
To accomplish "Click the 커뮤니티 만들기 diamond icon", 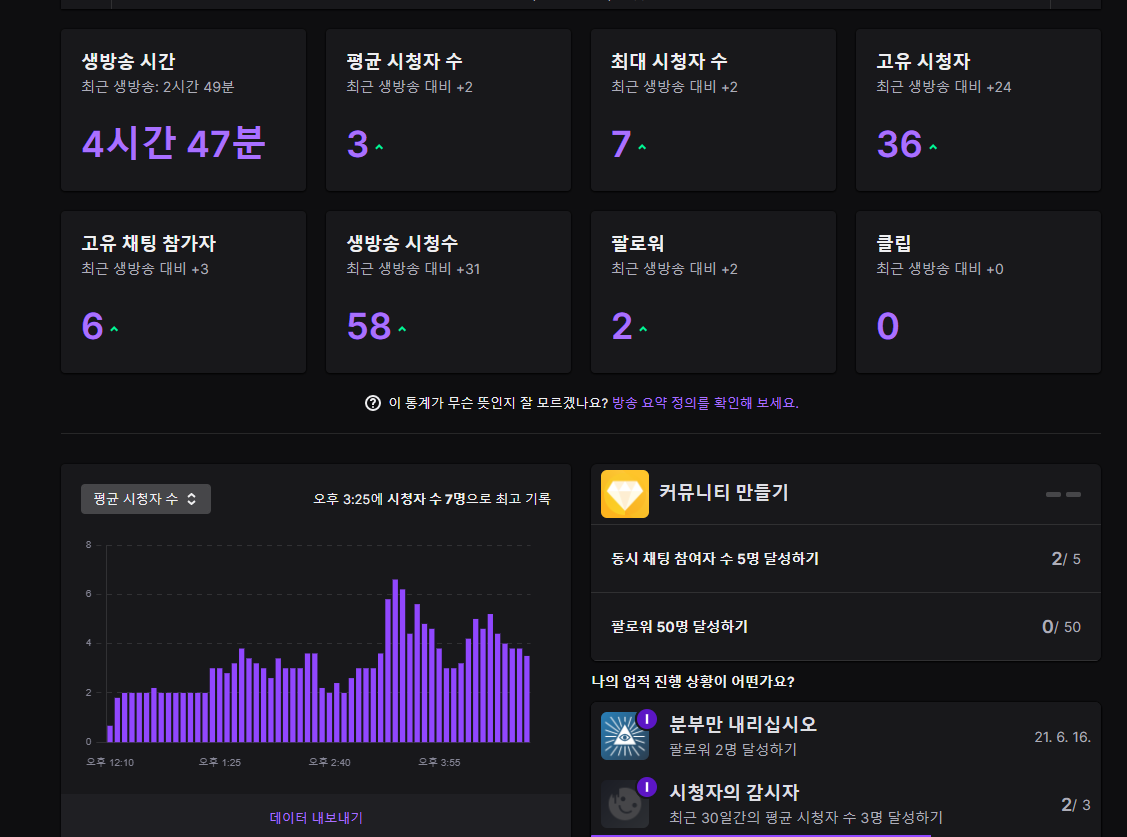I will (625, 494).
